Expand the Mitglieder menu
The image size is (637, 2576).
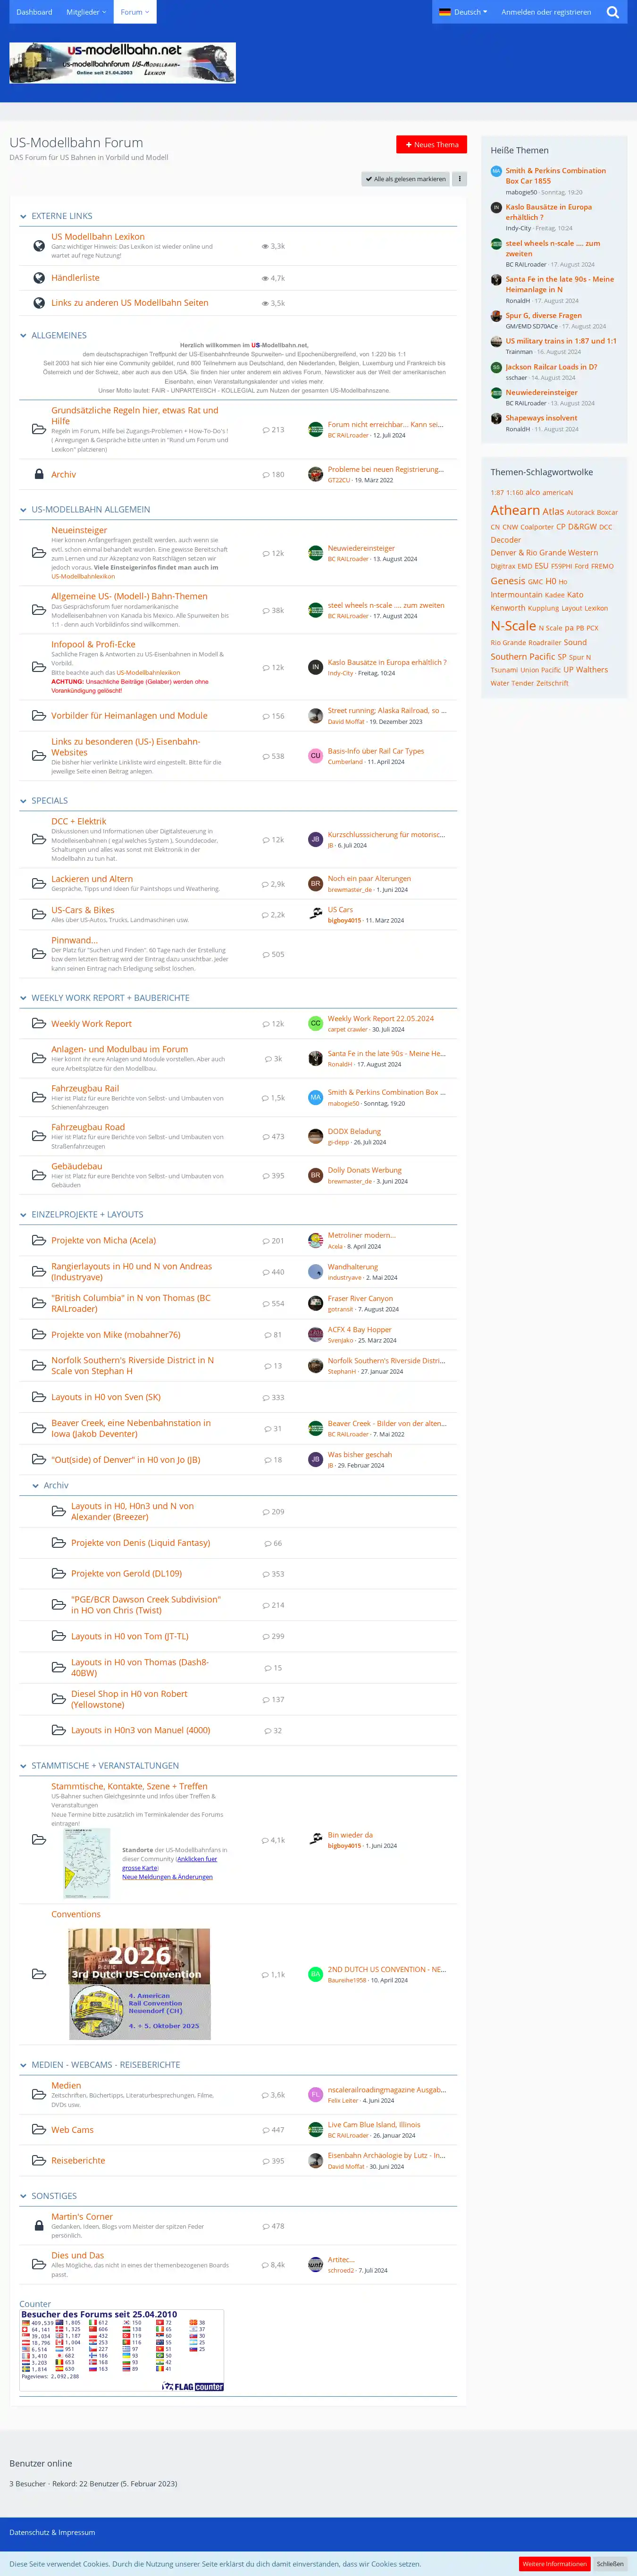tap(86, 12)
